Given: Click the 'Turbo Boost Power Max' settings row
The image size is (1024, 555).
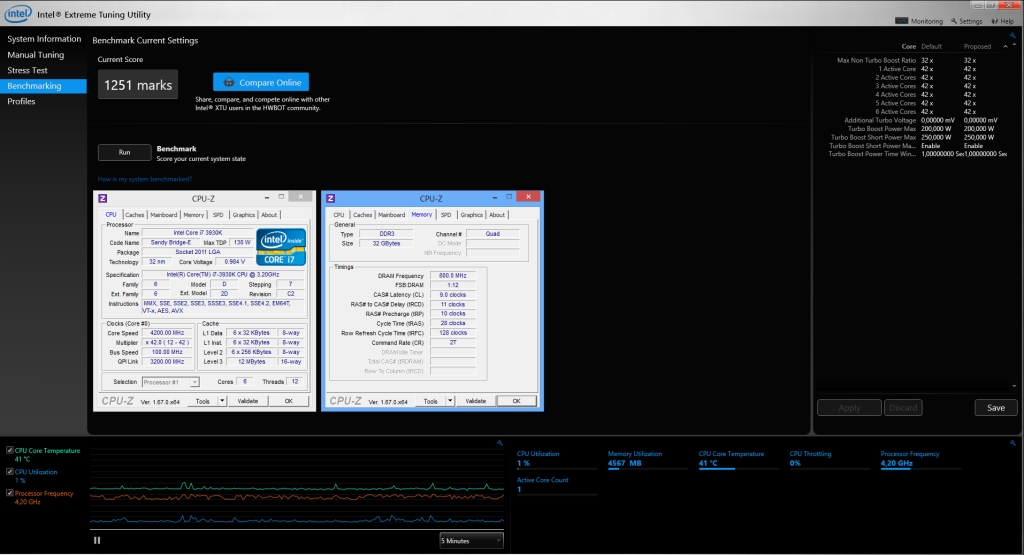Looking at the screenshot, I should 921,129.
